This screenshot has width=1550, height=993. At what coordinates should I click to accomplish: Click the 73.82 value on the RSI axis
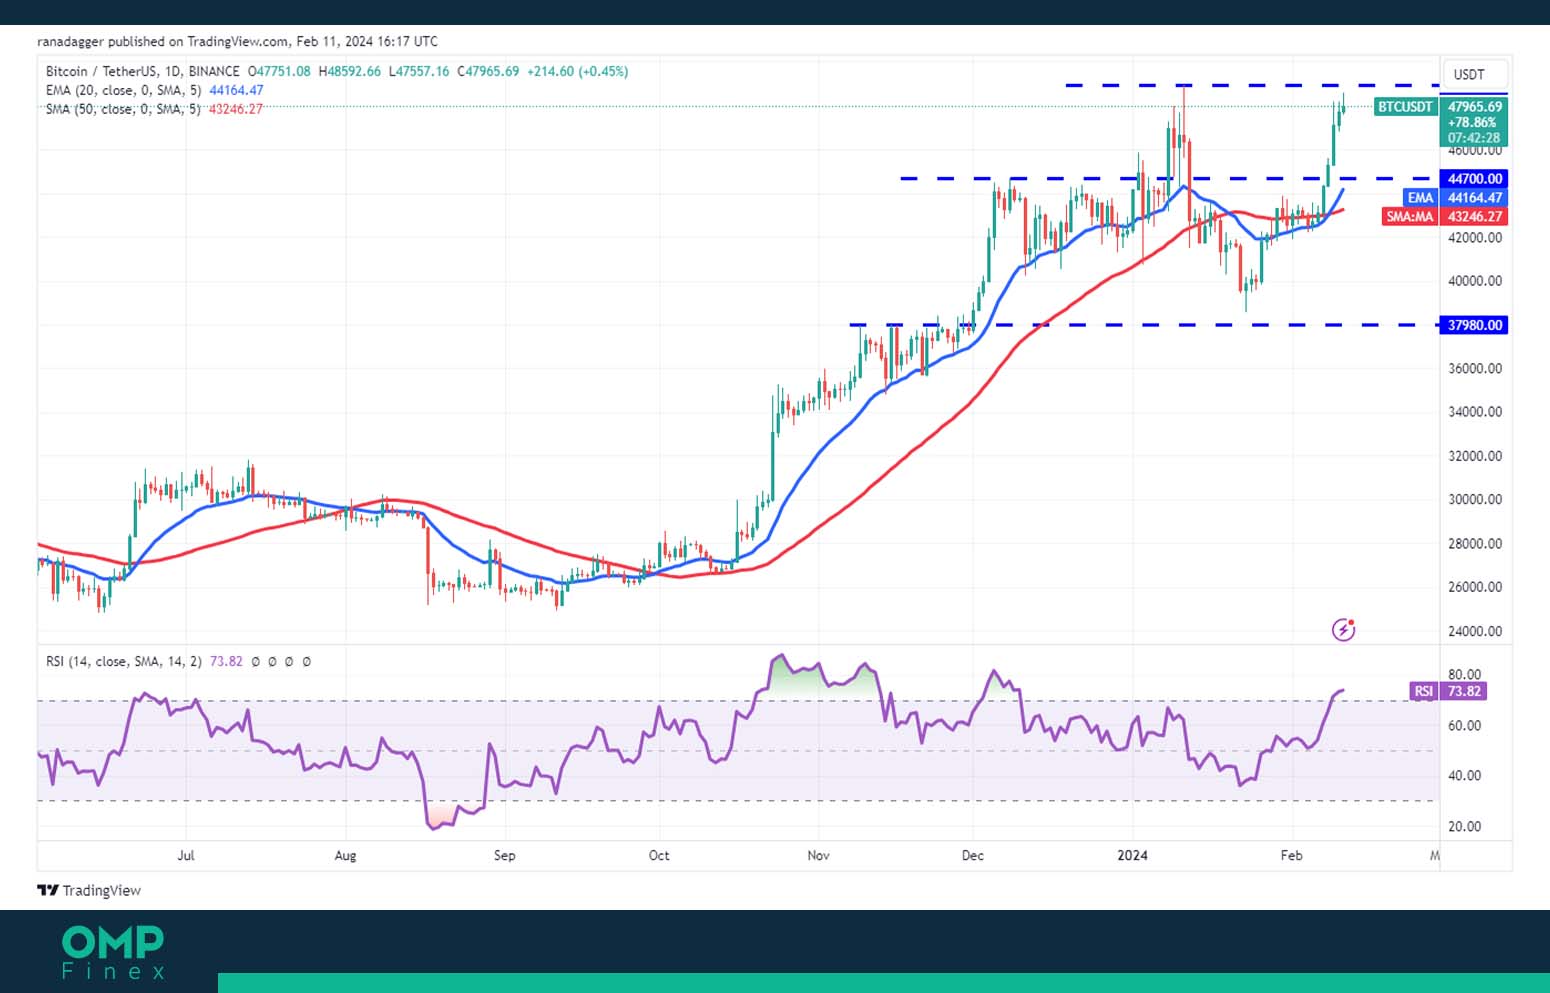1464,691
